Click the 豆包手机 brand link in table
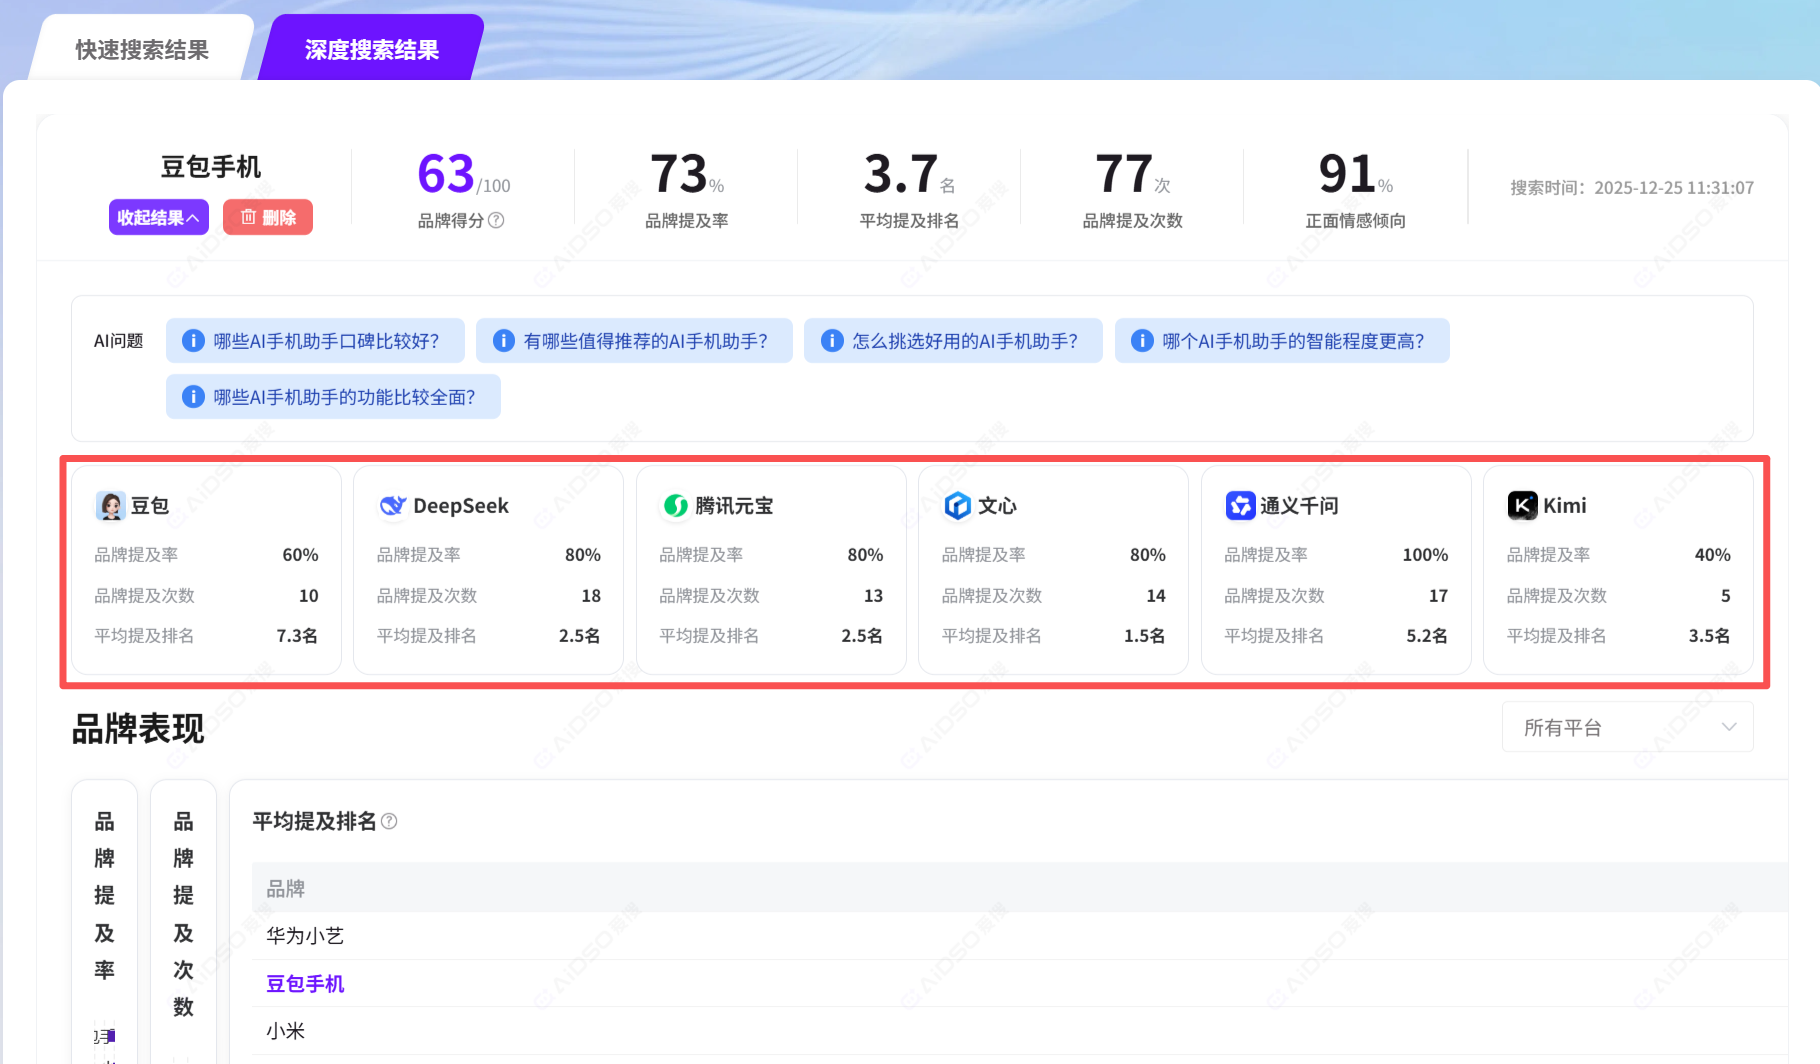The height and width of the screenshot is (1064, 1820). pyautogui.click(x=305, y=984)
